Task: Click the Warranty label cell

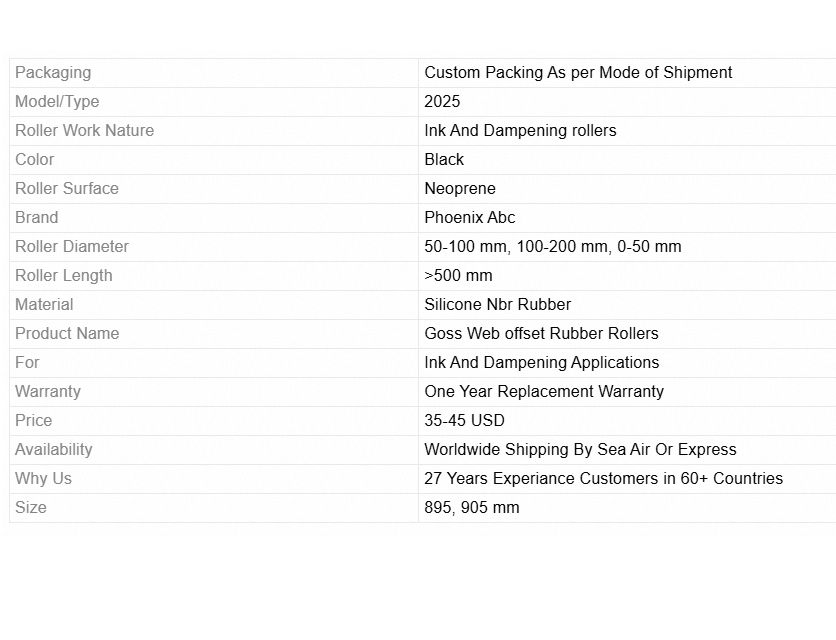Action: [x=48, y=391]
